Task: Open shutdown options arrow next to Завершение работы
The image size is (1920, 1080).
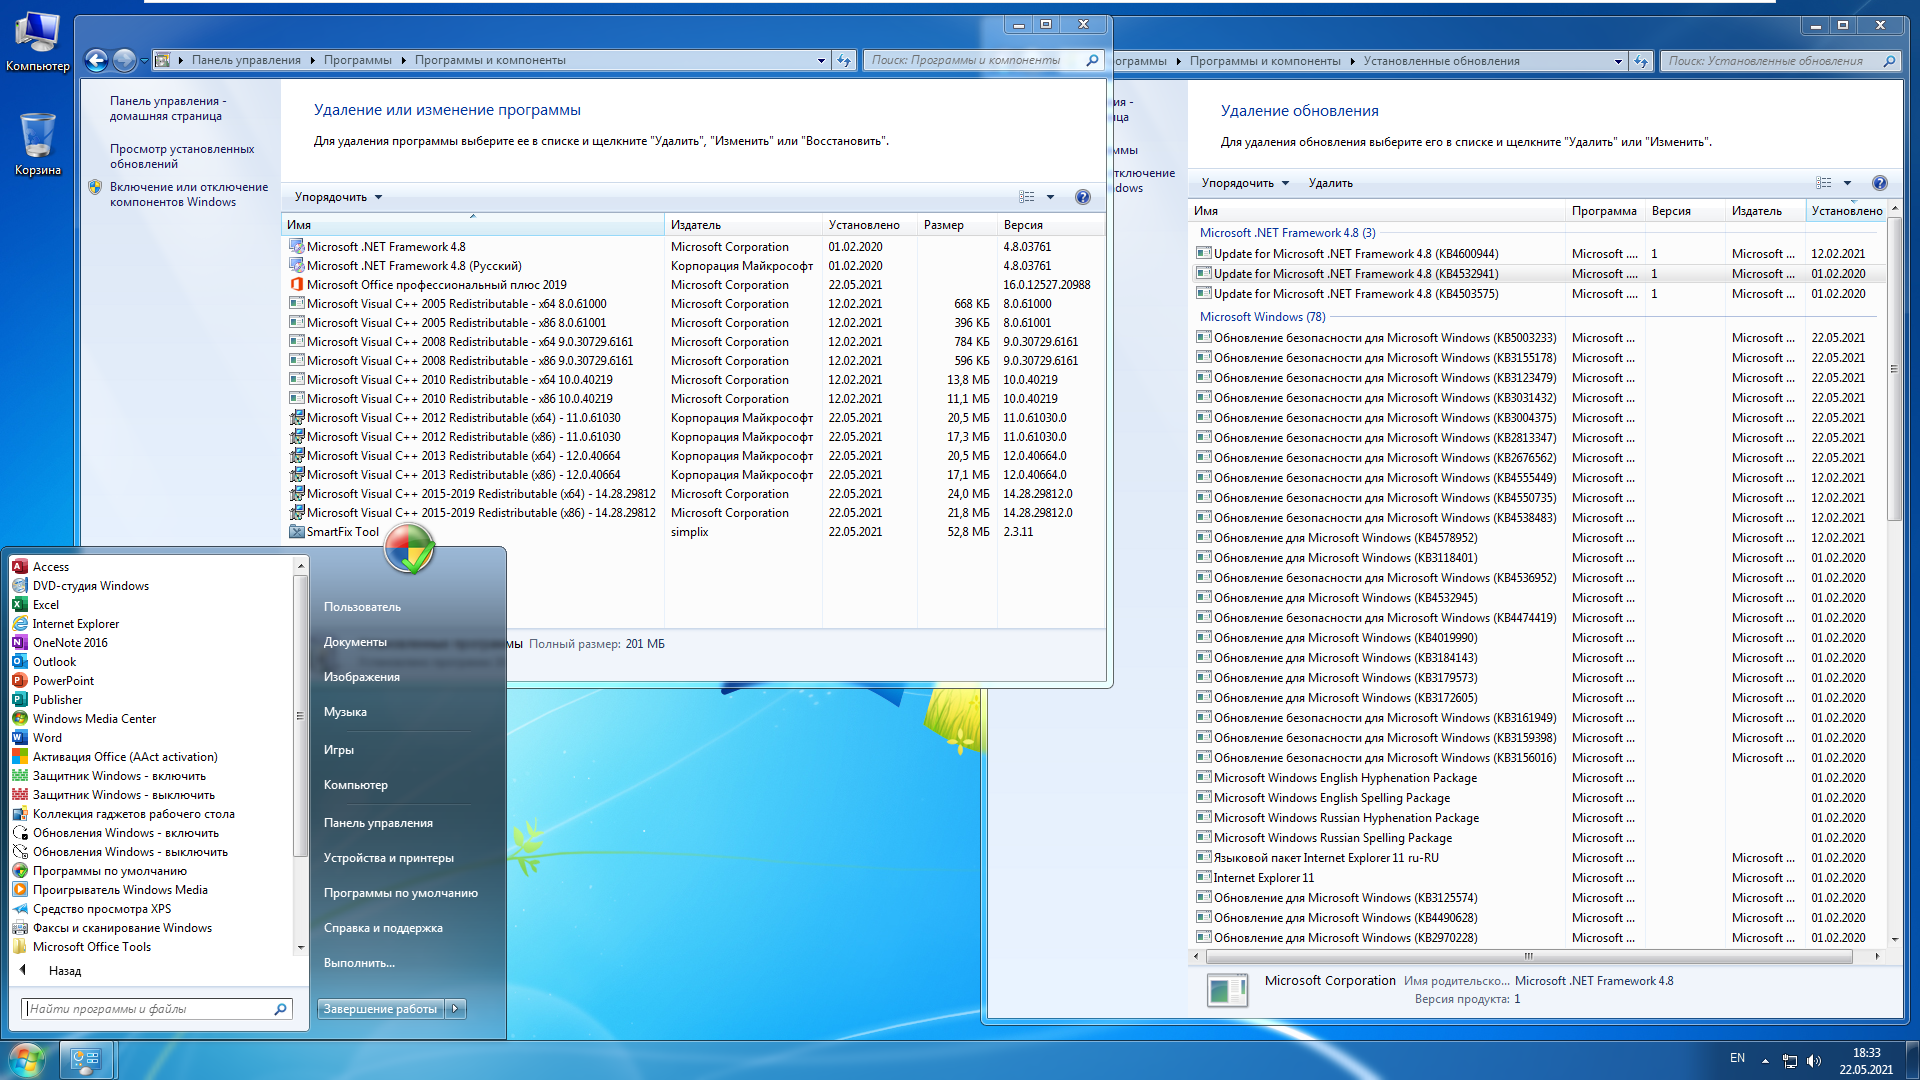Action: point(456,1009)
